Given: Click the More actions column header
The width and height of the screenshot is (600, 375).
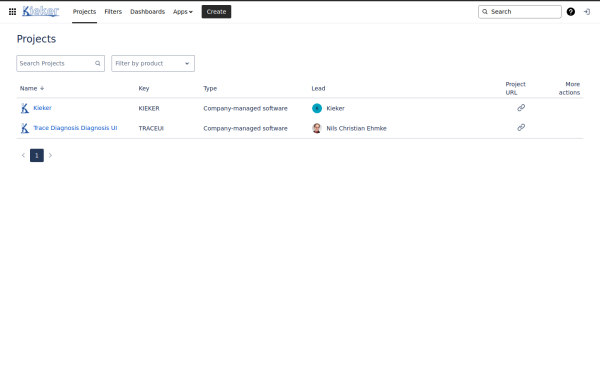Looking at the screenshot, I should [x=569, y=88].
